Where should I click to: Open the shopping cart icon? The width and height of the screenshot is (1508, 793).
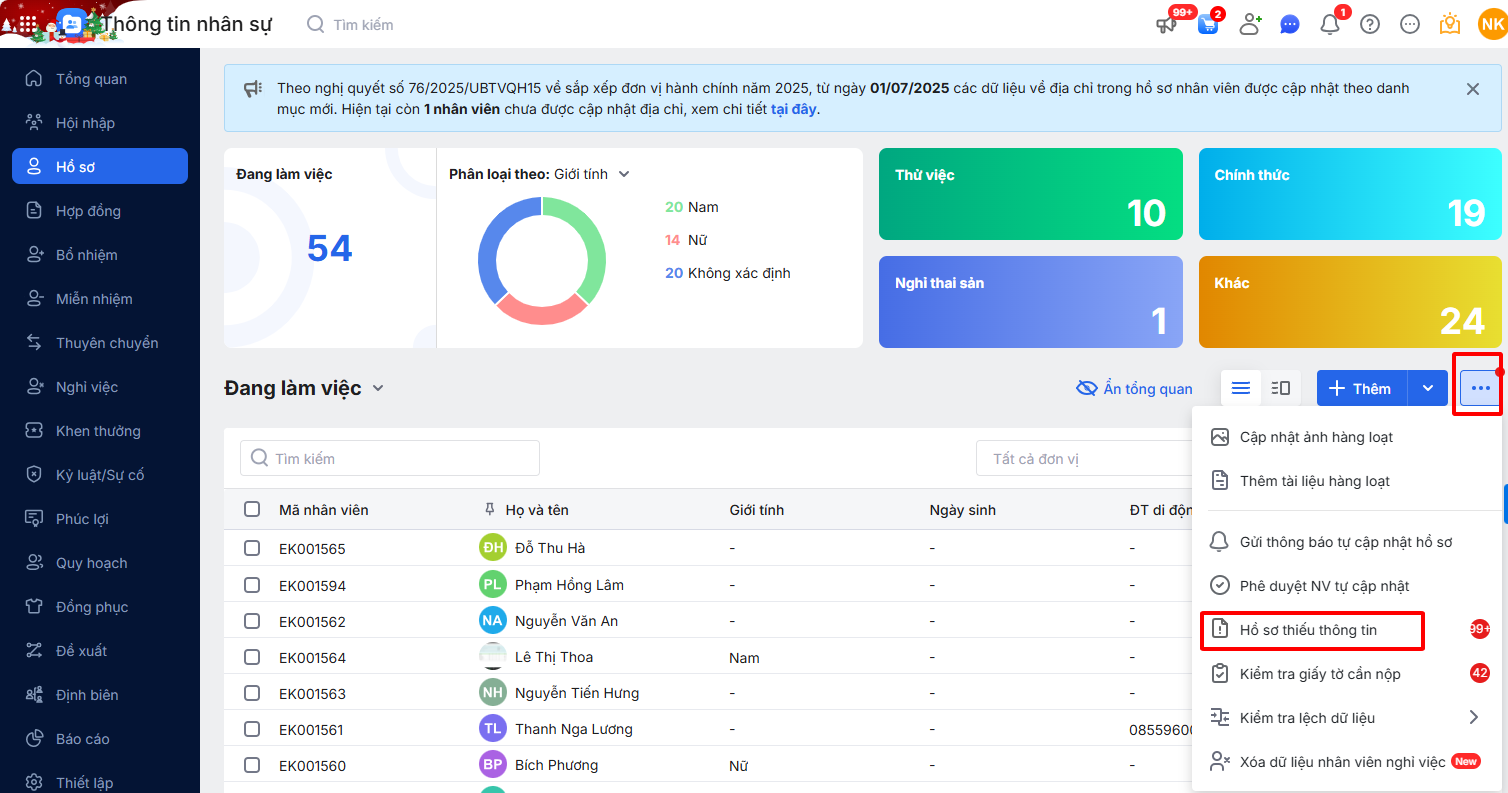[1208, 25]
